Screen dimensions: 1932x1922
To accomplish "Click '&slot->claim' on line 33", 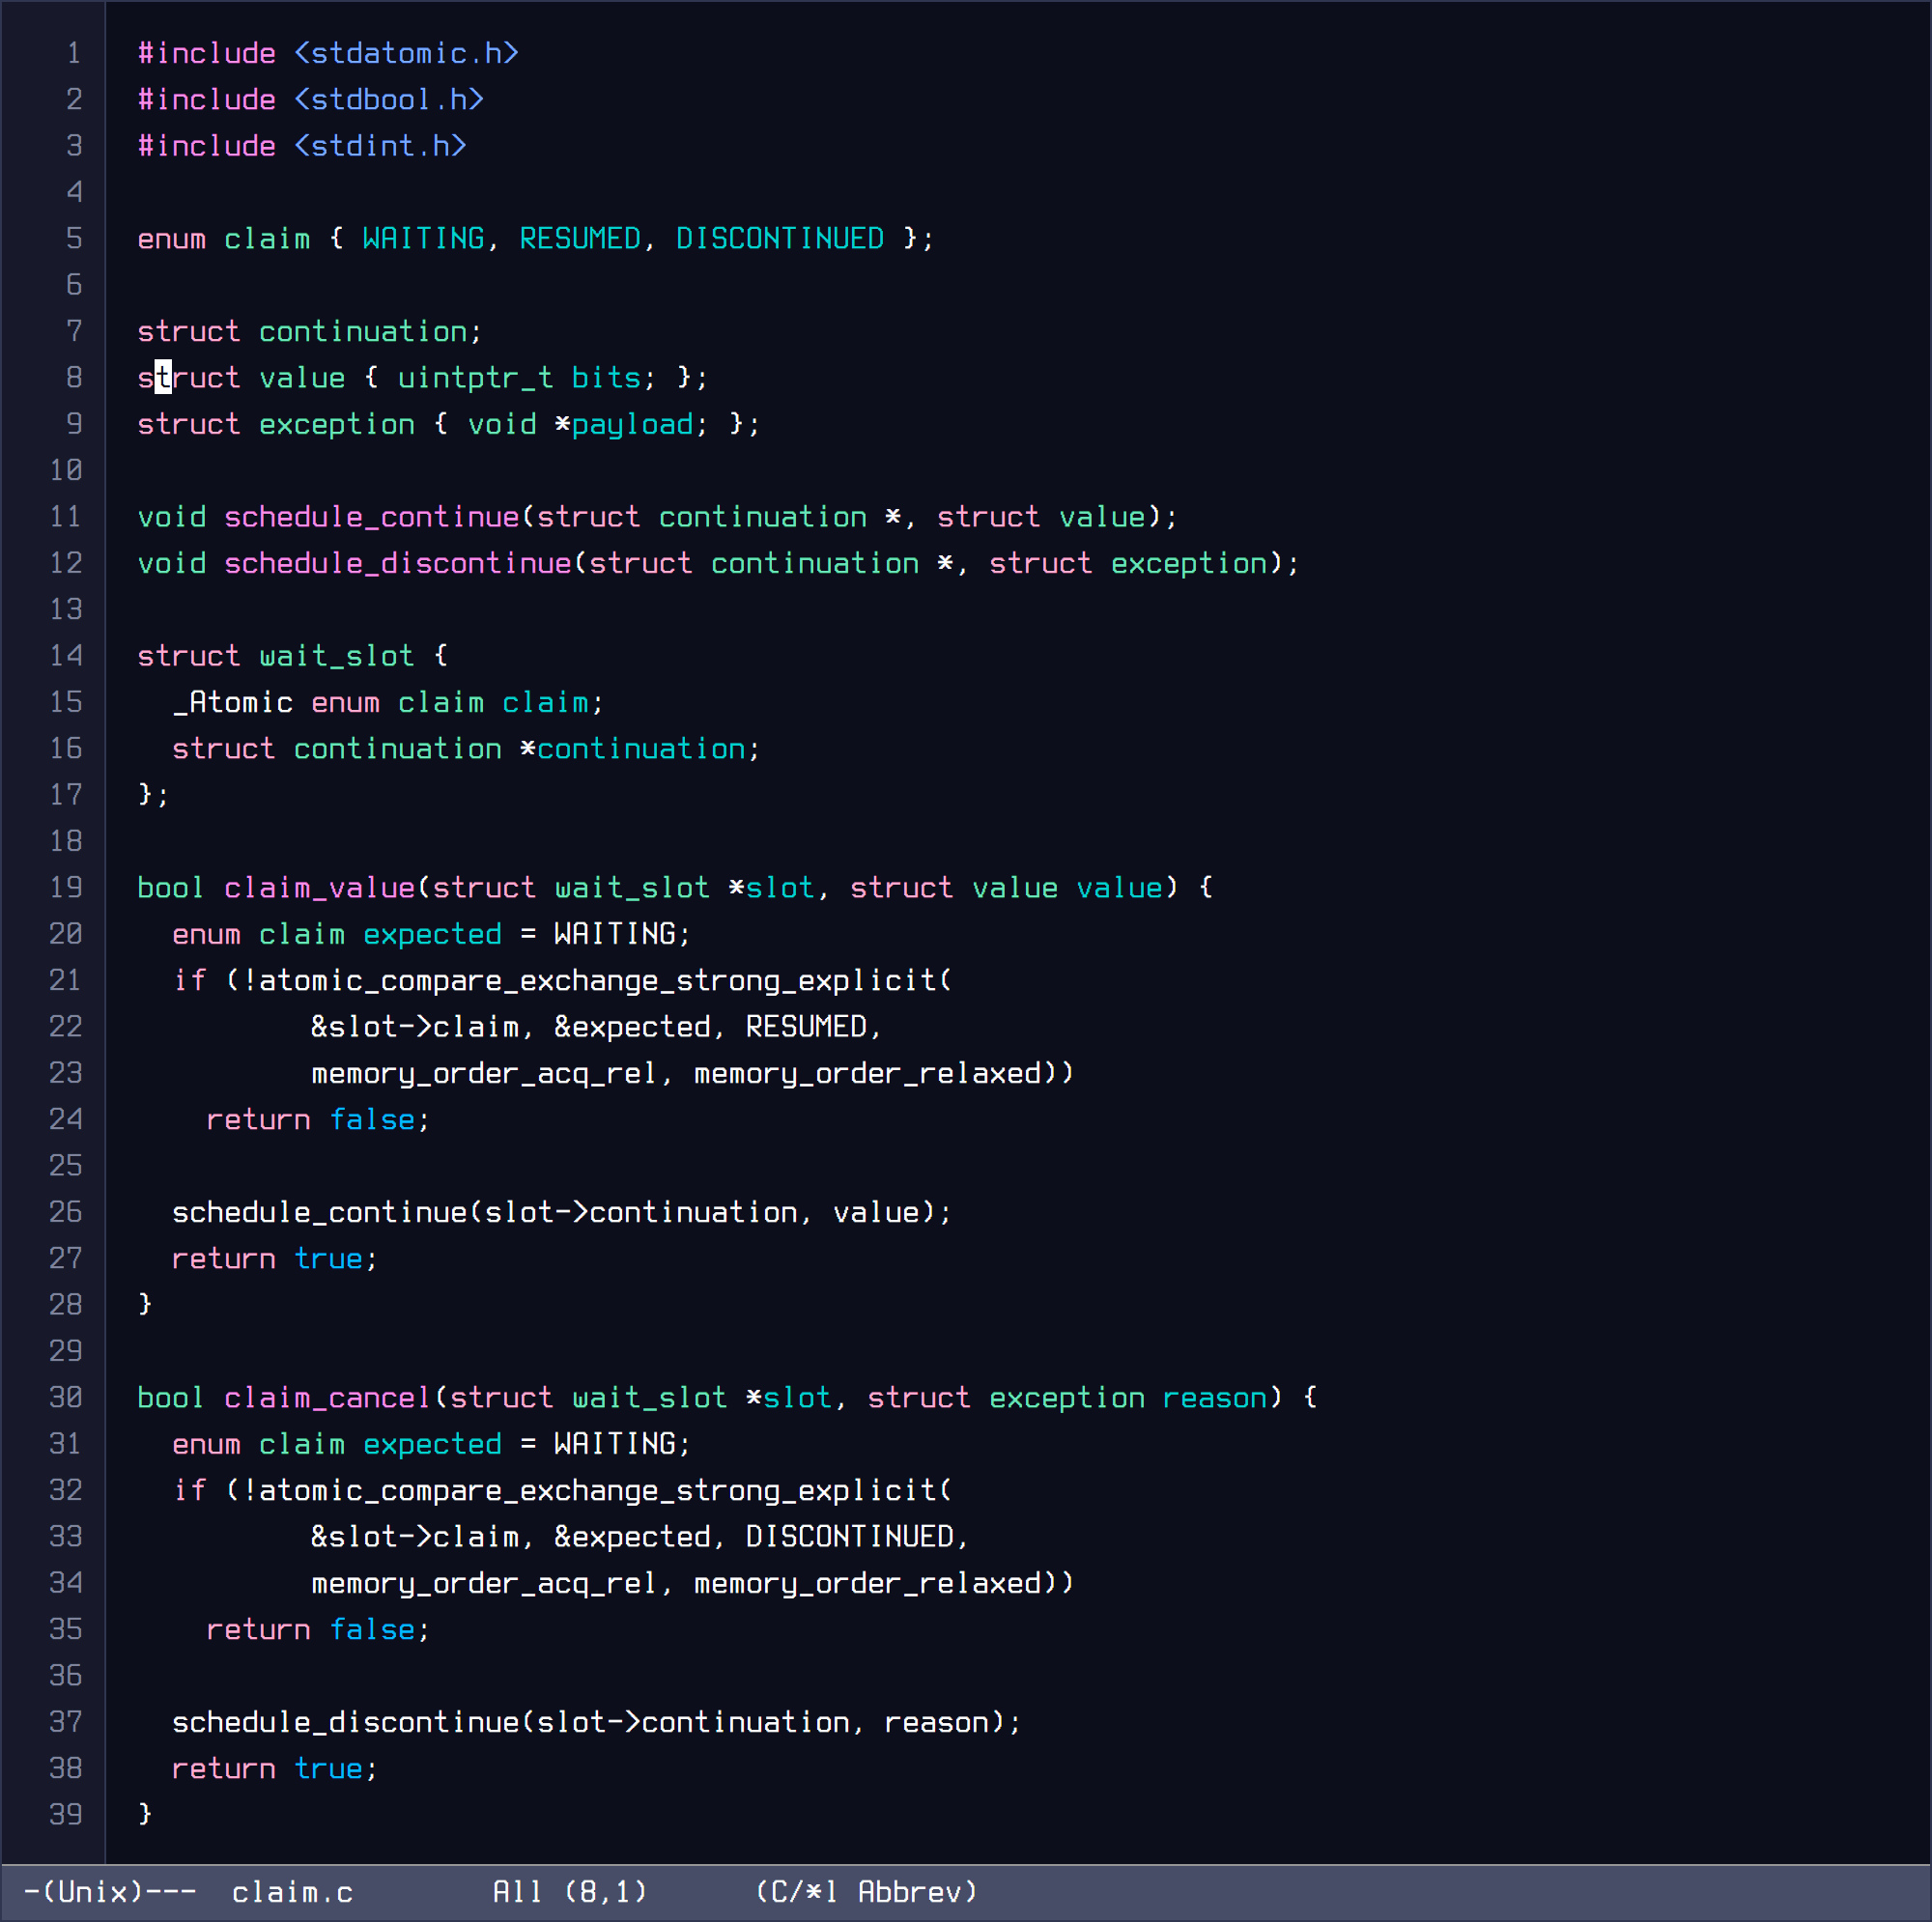I will click(415, 1537).
